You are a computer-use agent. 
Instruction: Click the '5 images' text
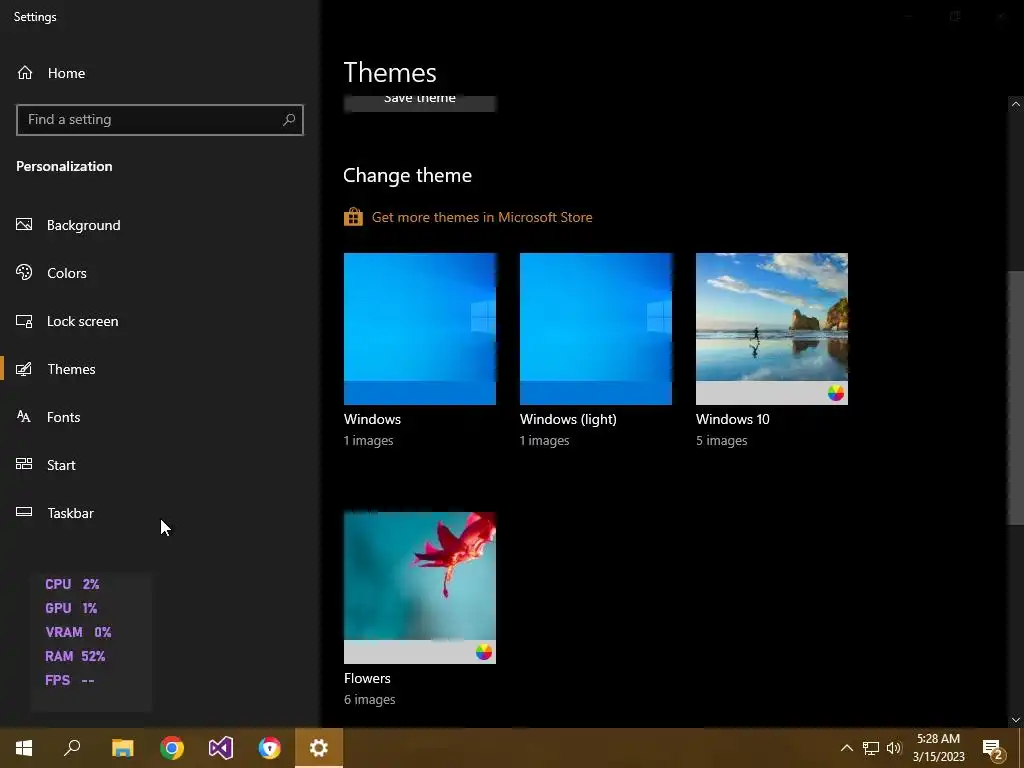722,441
